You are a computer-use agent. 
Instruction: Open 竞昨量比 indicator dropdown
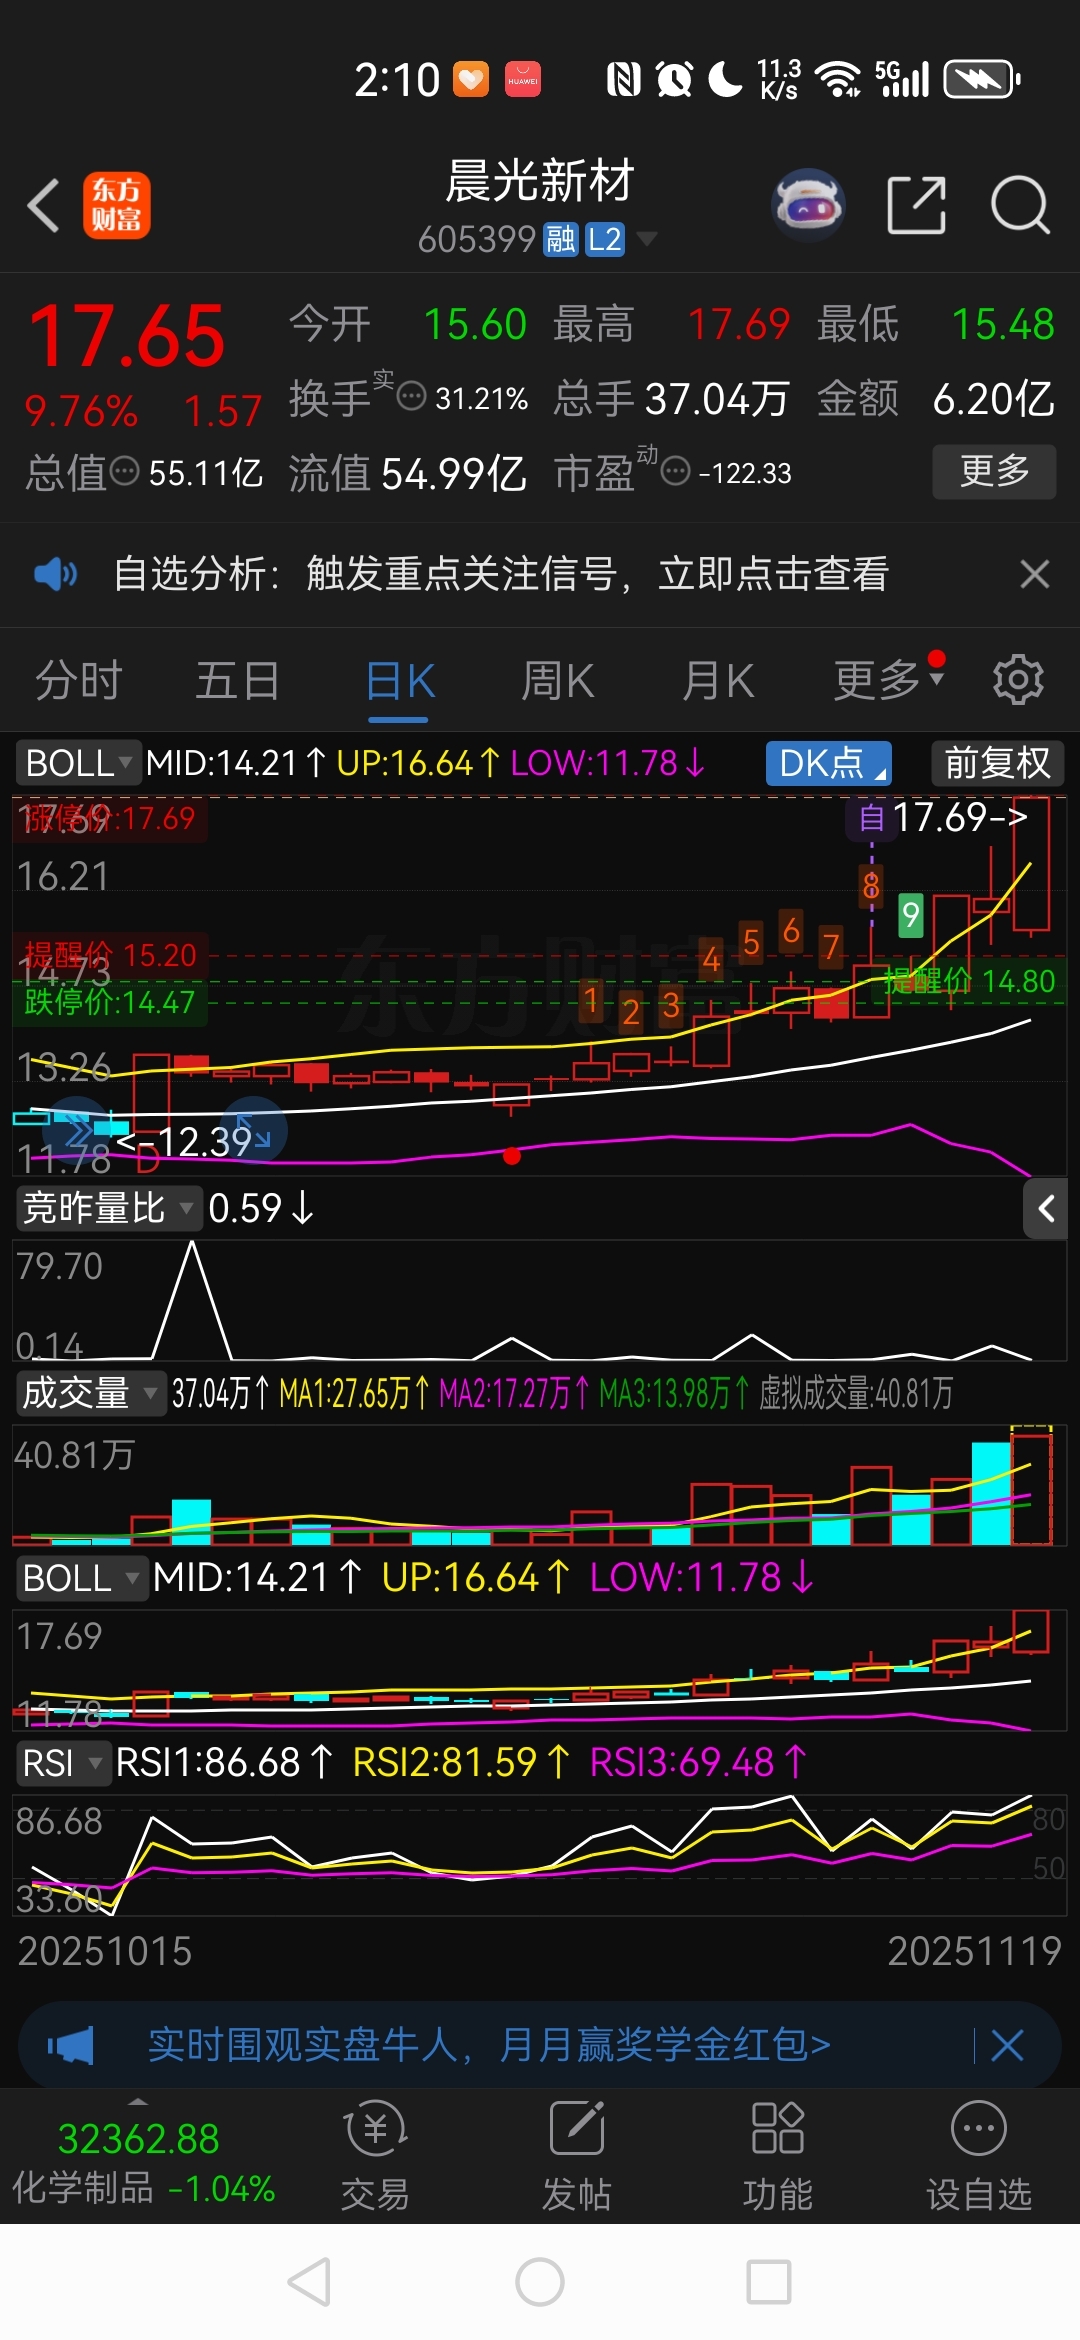click(x=108, y=1208)
